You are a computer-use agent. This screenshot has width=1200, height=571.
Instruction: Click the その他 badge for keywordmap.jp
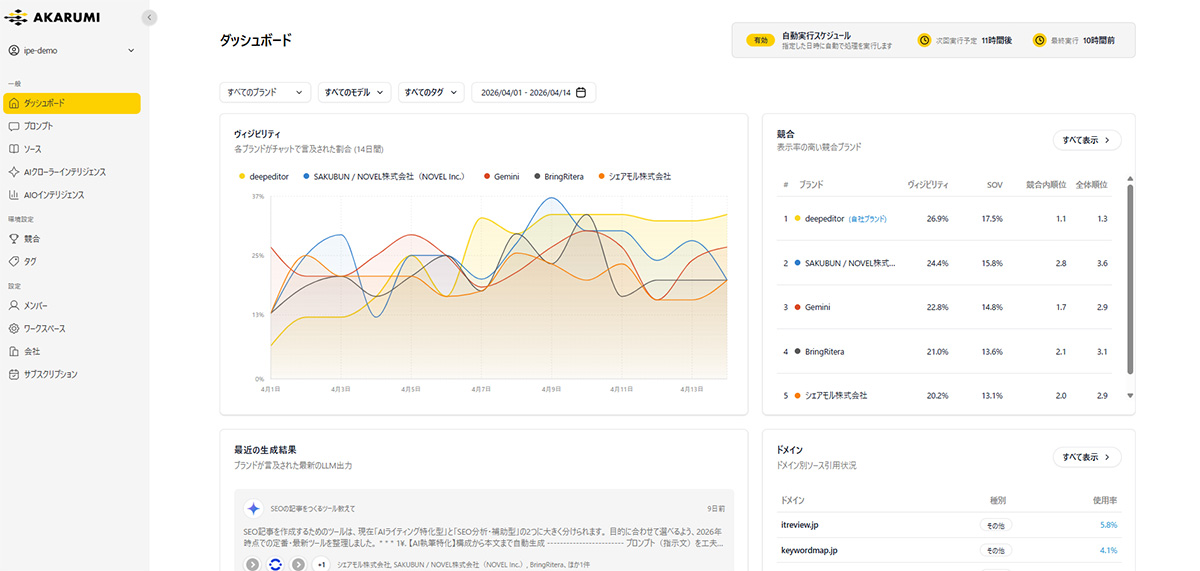click(x=995, y=550)
